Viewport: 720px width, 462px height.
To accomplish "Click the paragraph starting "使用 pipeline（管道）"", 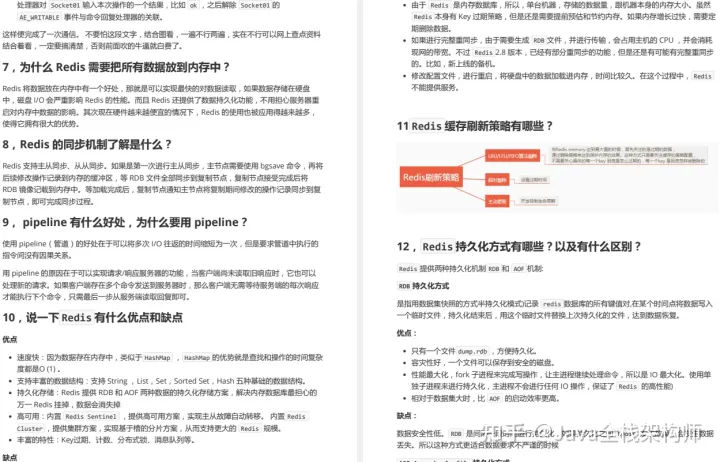I will point(160,249).
